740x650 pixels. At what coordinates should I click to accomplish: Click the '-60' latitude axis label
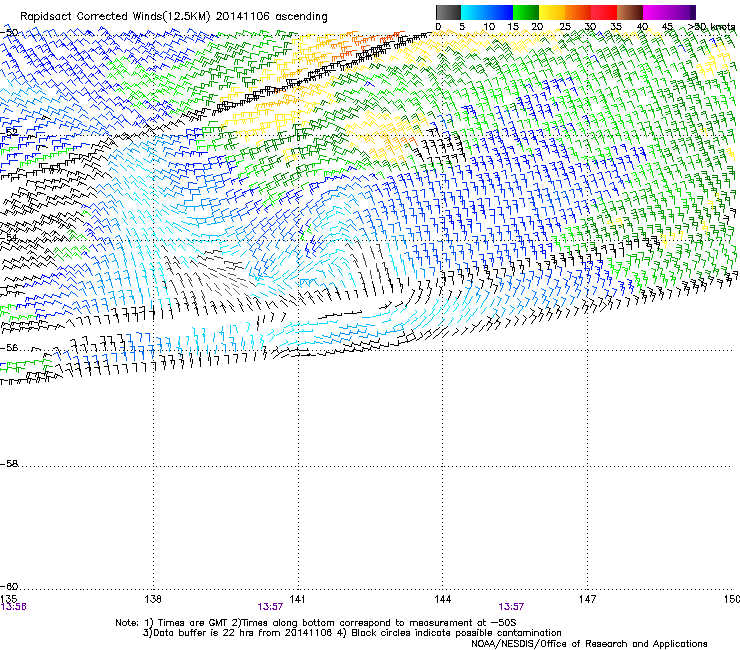9,587
